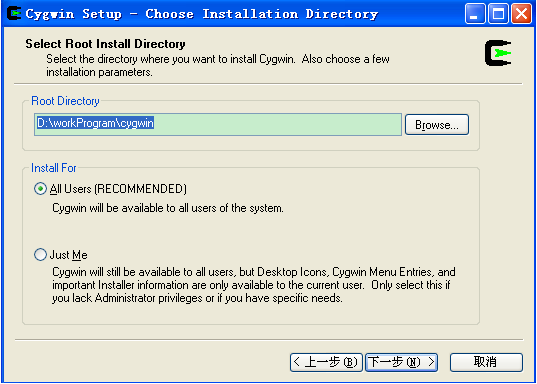Open the Browse... directory dialog

coord(437,125)
